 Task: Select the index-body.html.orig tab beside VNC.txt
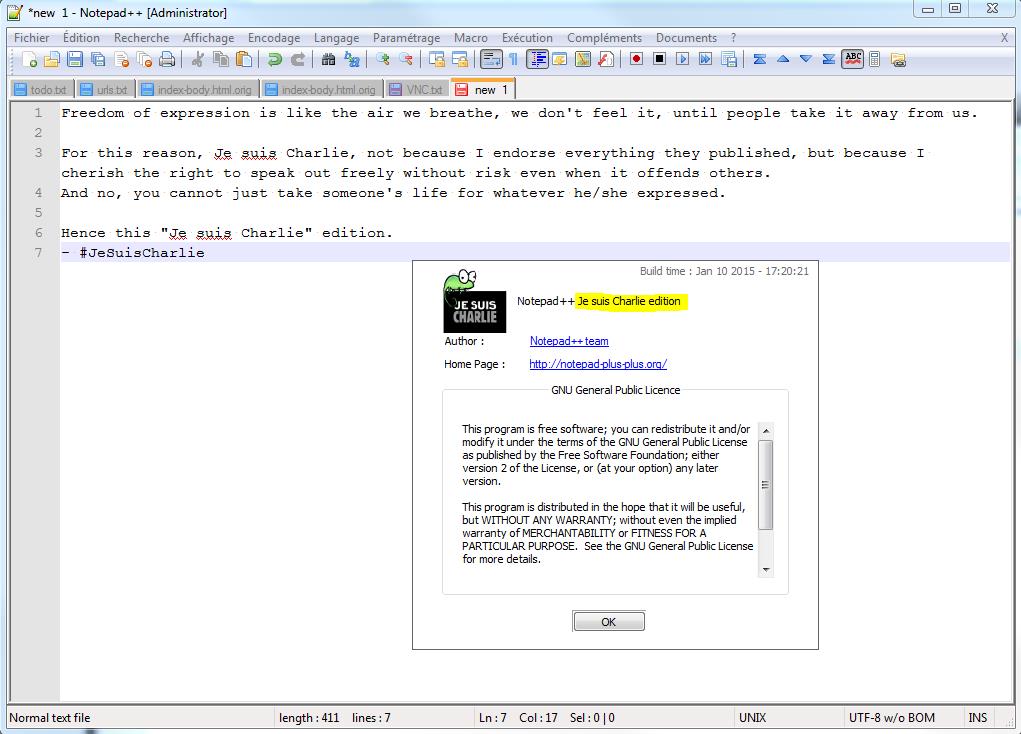coord(322,89)
